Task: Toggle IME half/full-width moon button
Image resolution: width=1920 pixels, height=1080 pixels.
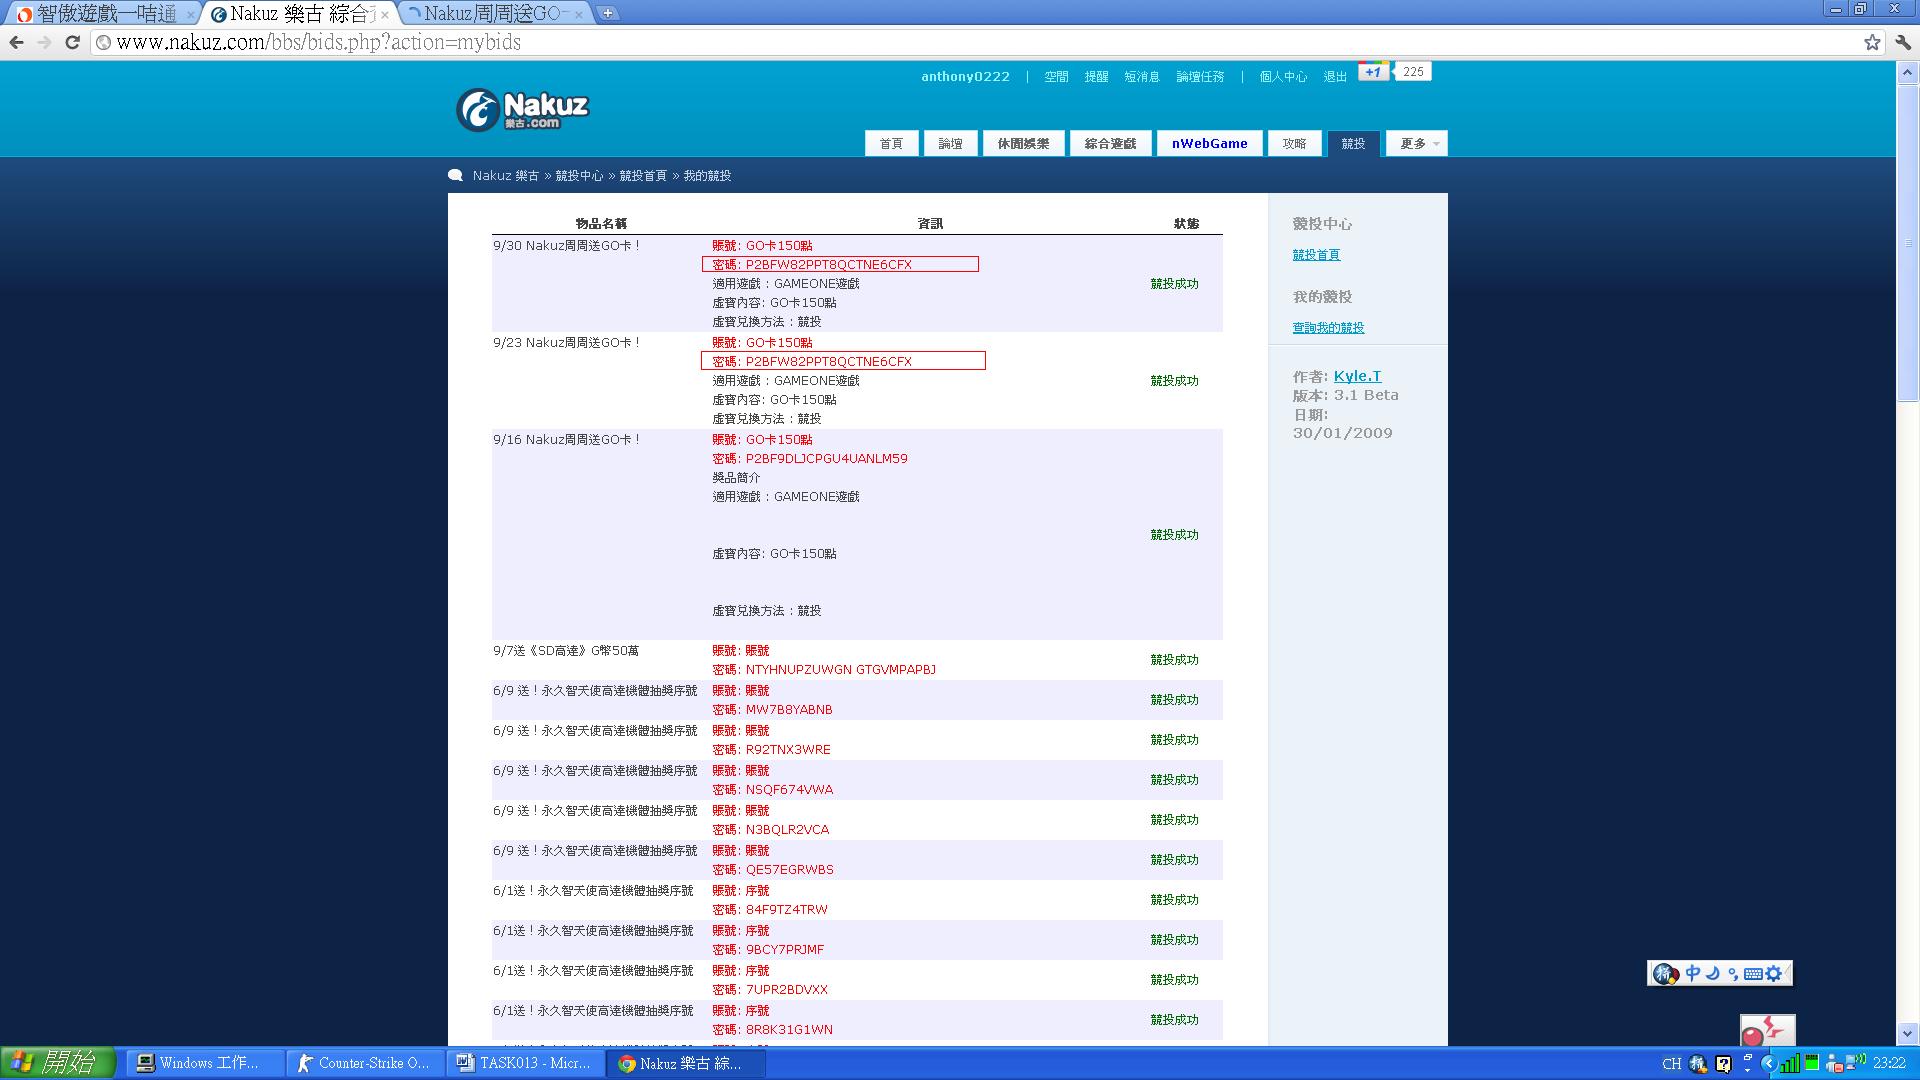Action: [x=1712, y=973]
